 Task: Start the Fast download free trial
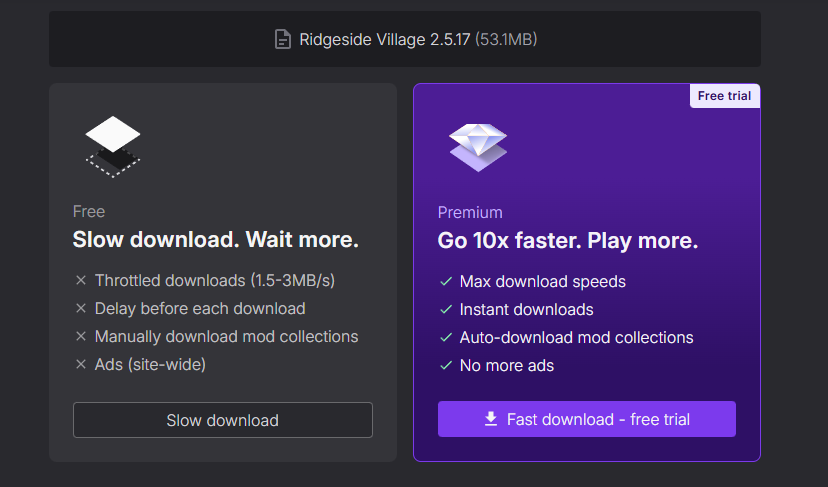pyautogui.click(x=587, y=419)
